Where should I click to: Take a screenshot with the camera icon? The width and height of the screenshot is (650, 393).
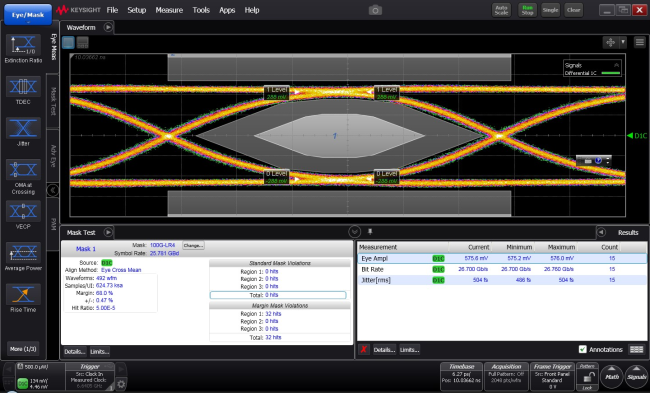click(x=375, y=10)
